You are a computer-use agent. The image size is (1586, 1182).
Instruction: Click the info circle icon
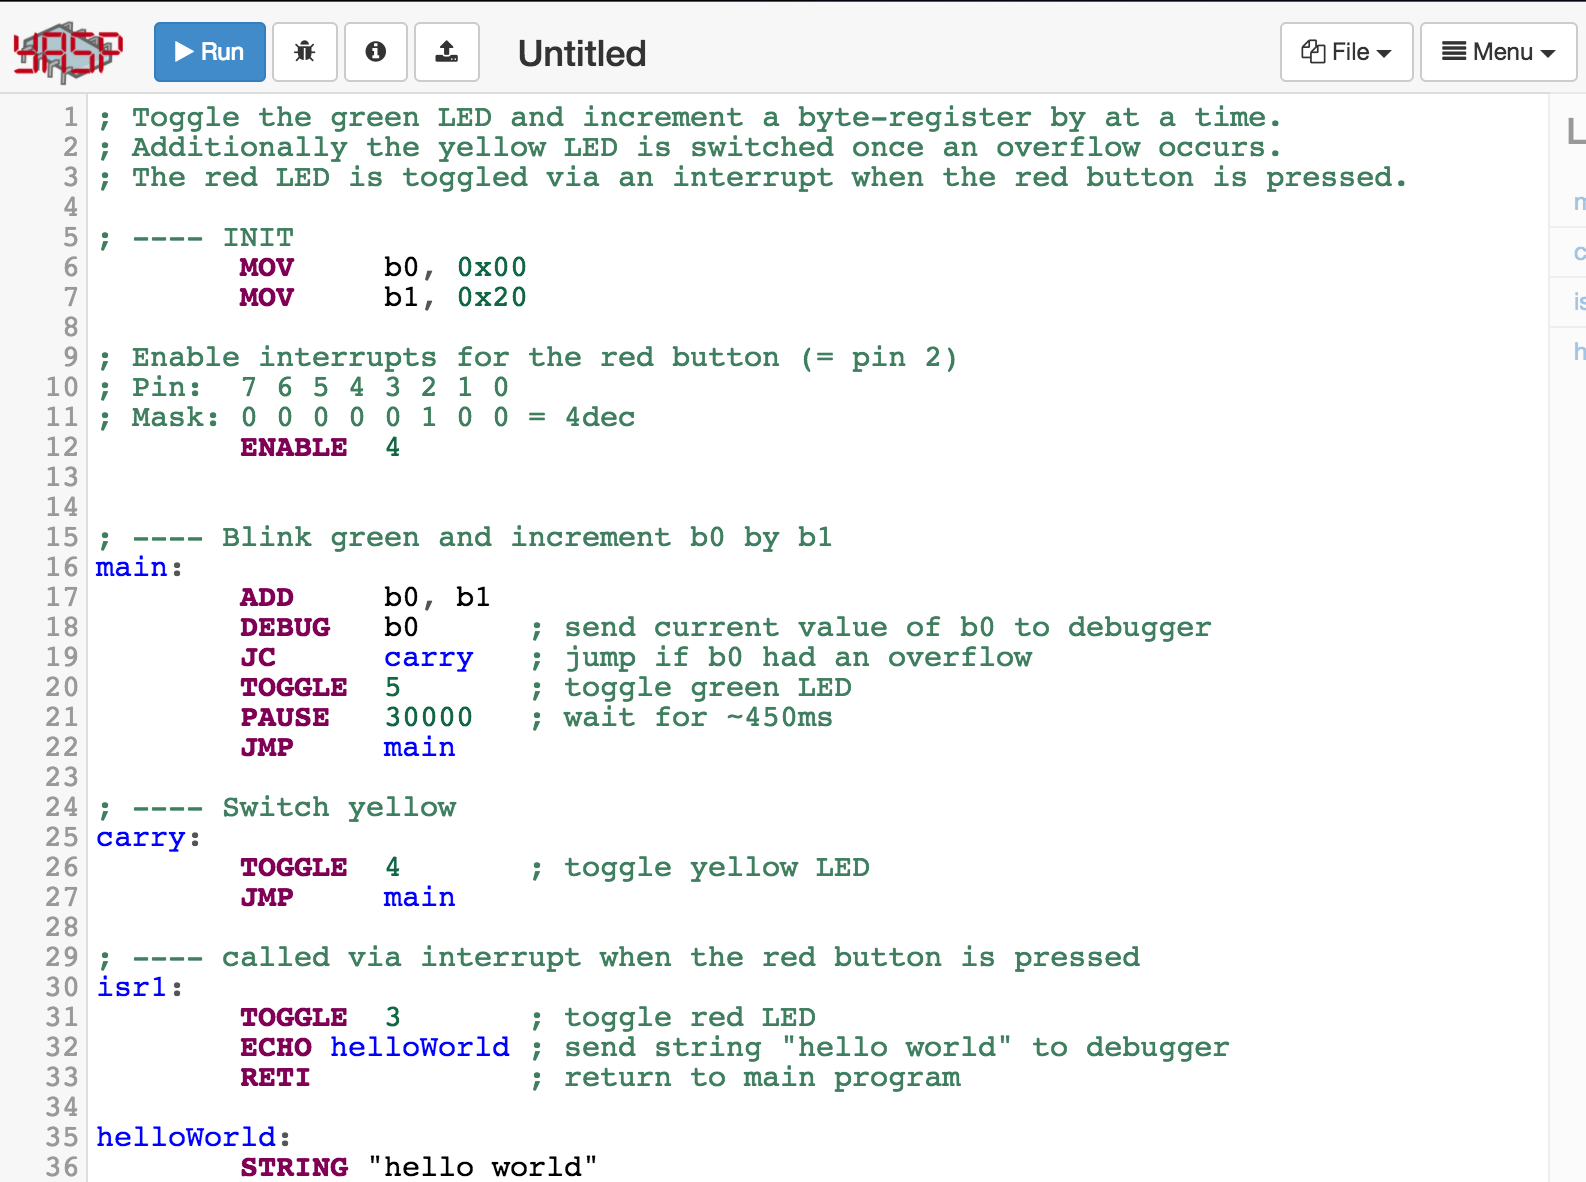click(376, 52)
